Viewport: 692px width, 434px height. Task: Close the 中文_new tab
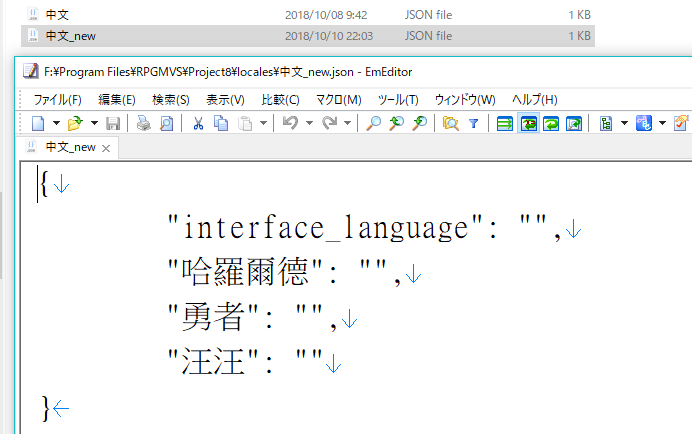coord(106,148)
